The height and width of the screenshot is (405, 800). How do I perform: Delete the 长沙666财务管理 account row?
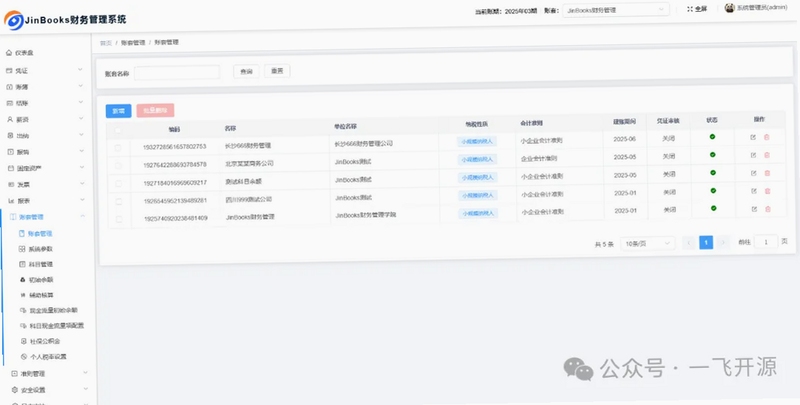(766, 137)
